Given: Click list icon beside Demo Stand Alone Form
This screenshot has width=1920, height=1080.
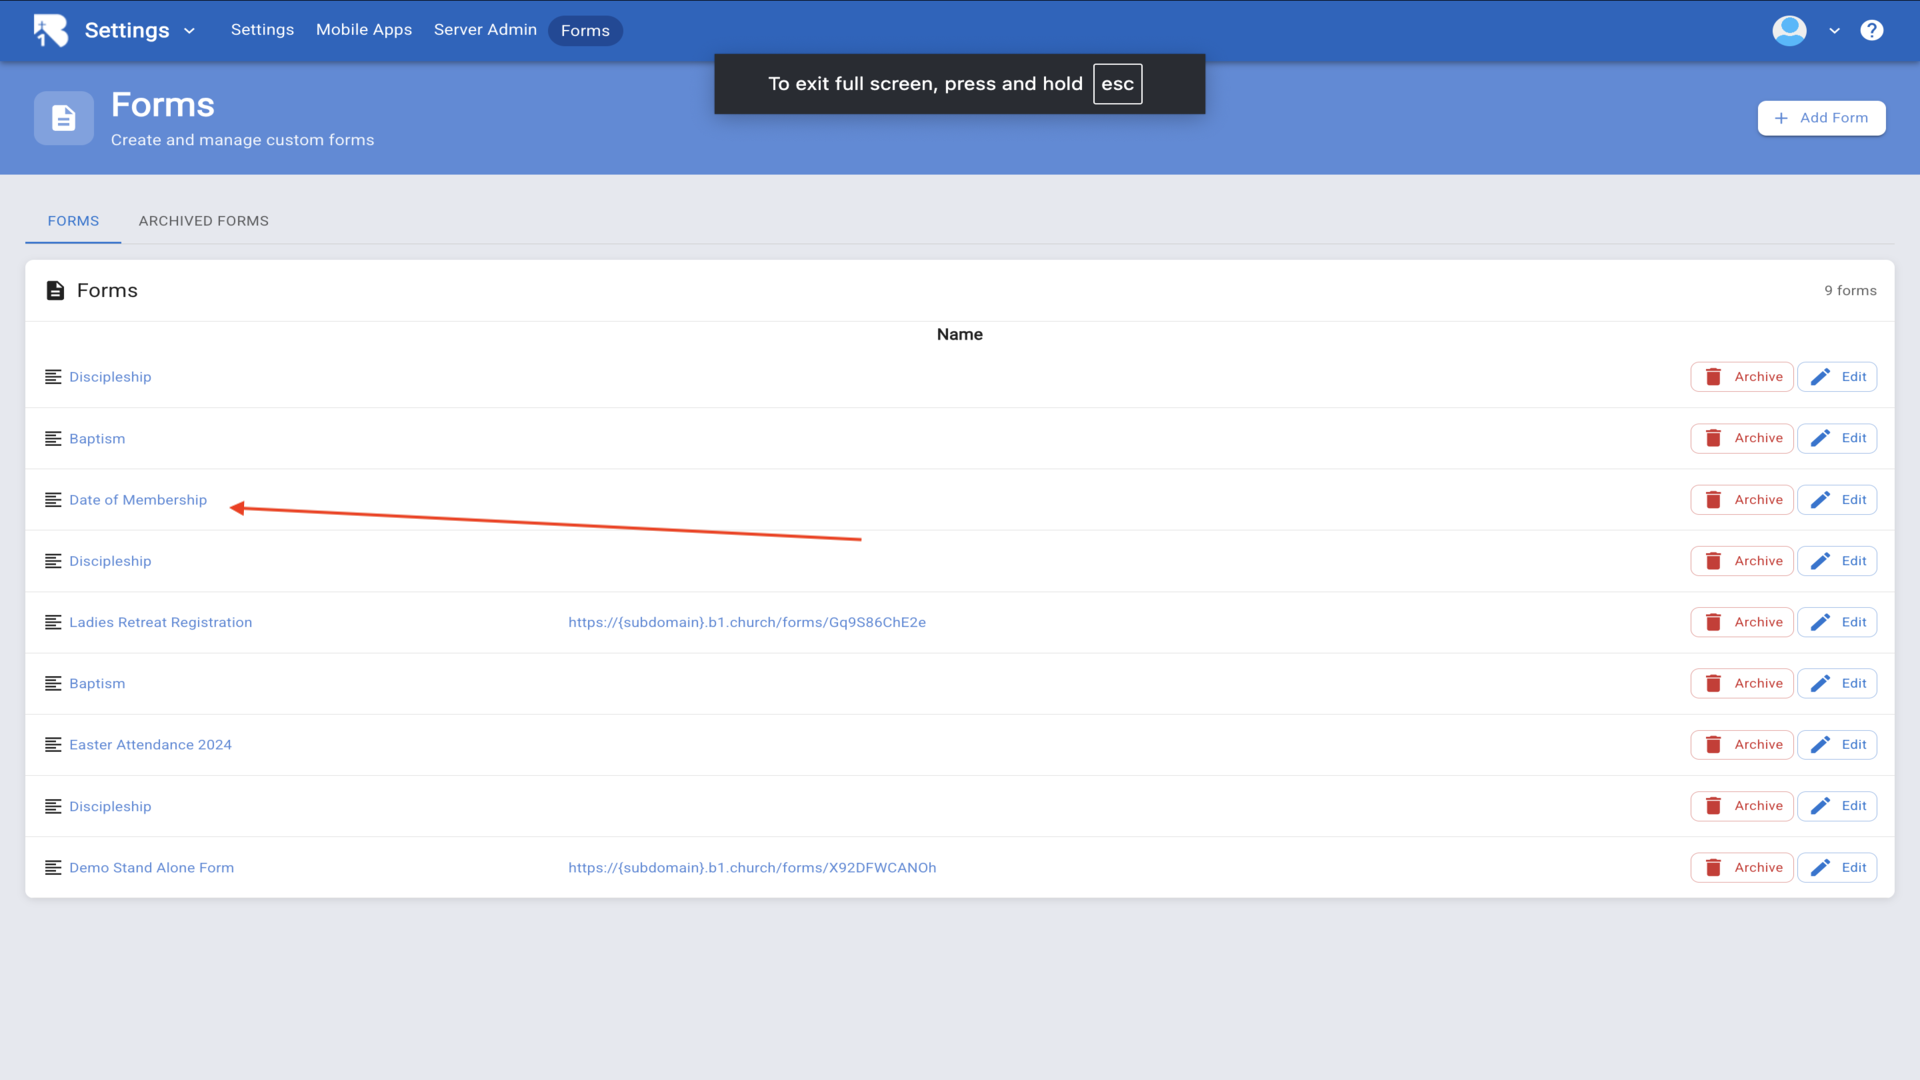Looking at the screenshot, I should 53,868.
